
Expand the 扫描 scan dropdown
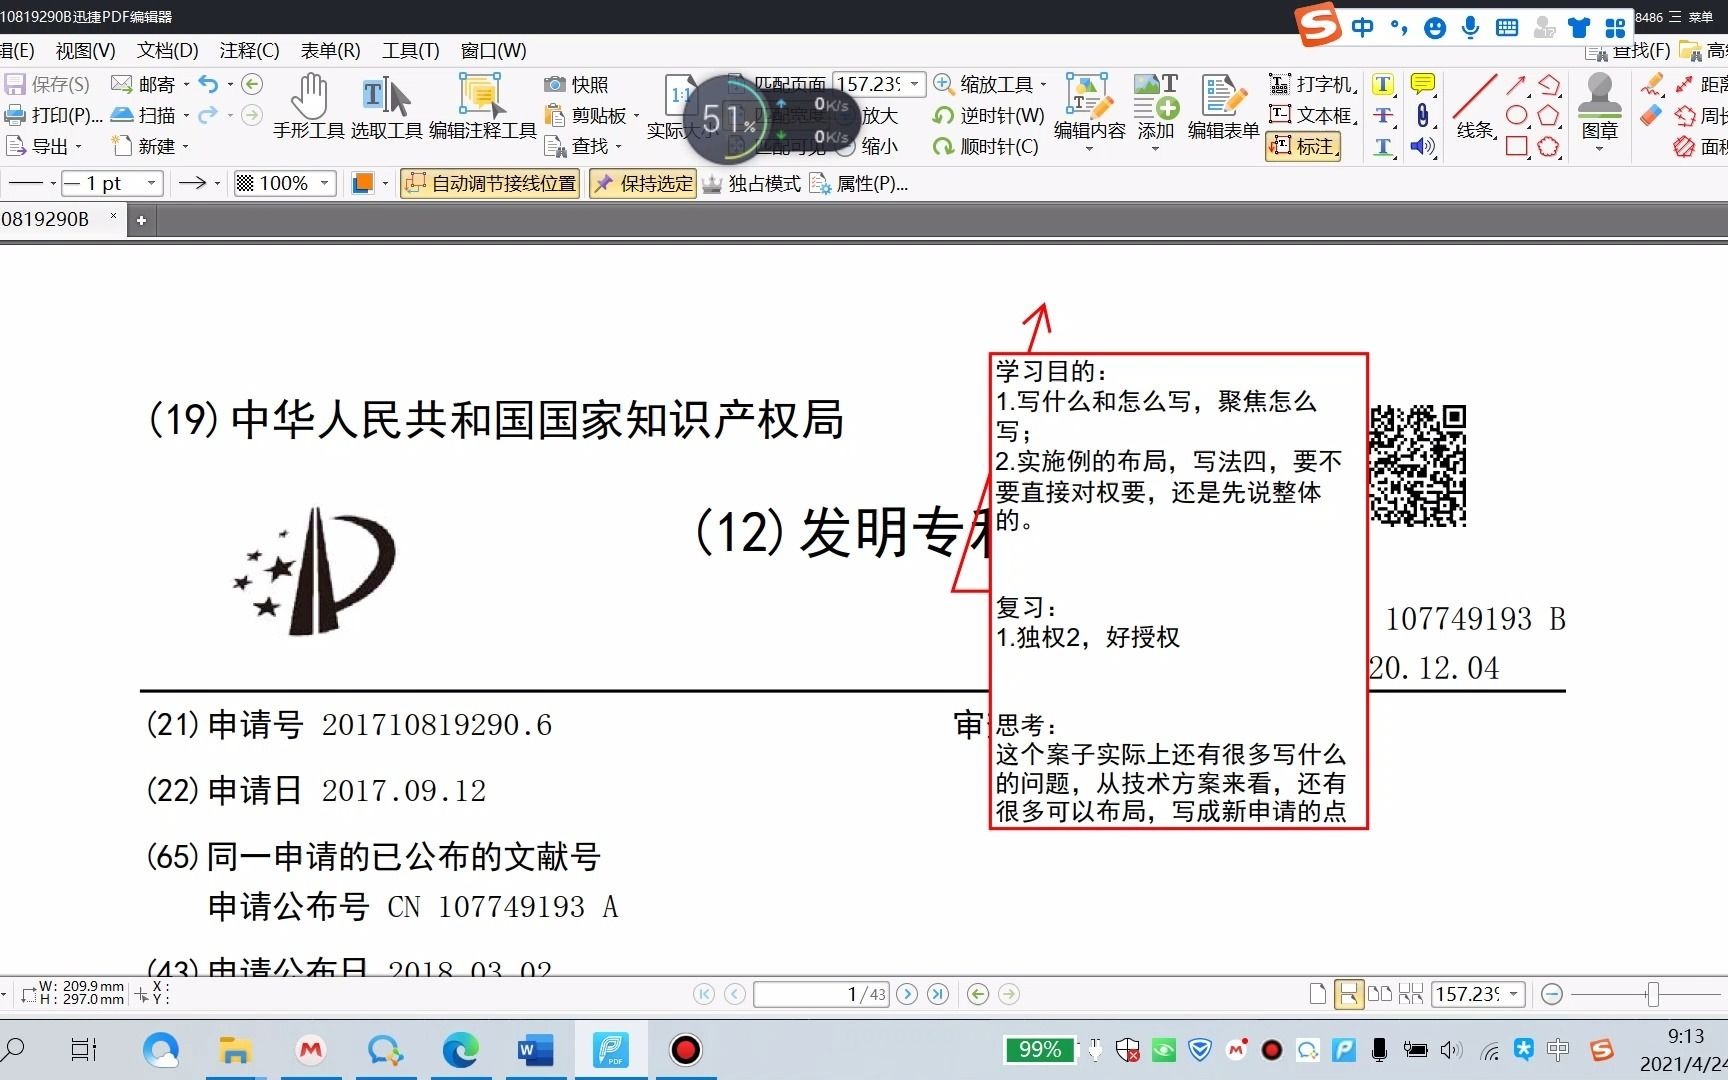point(186,115)
